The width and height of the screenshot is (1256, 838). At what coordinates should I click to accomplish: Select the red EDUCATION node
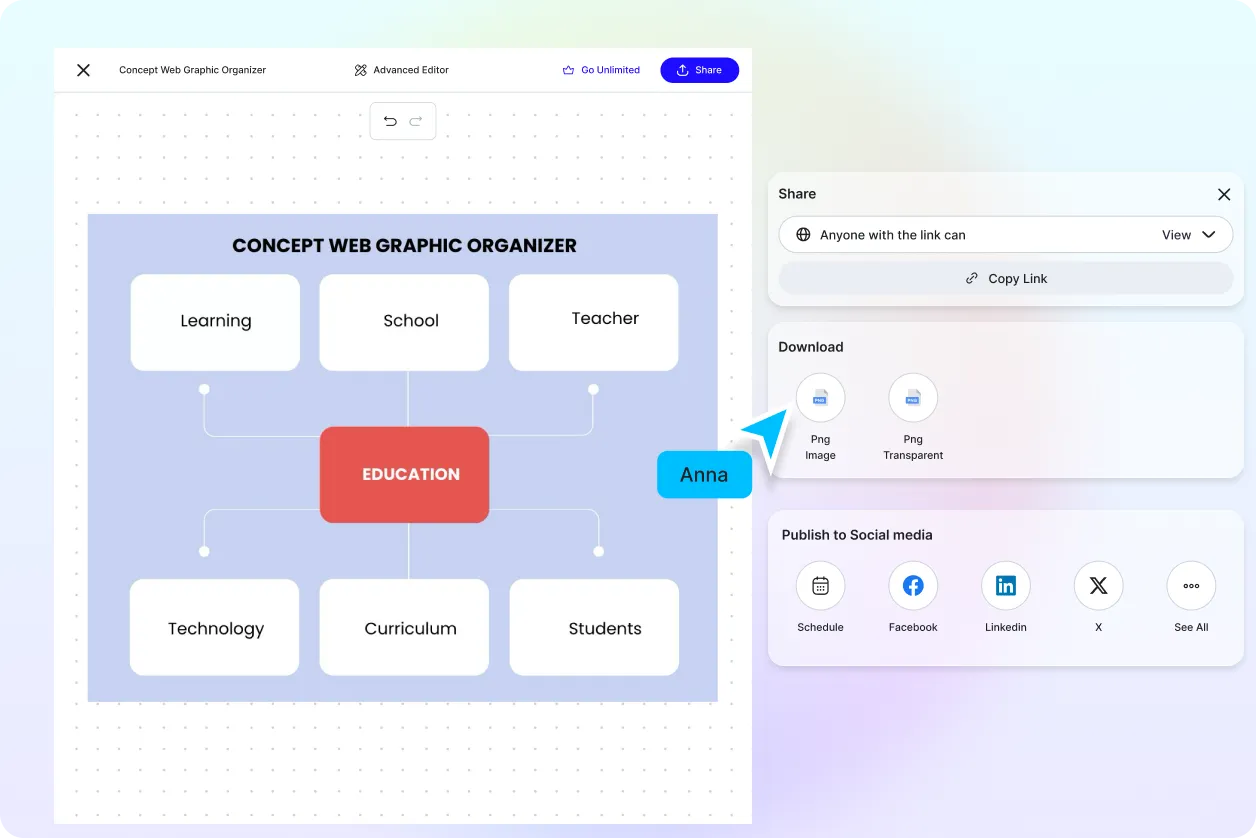[404, 474]
